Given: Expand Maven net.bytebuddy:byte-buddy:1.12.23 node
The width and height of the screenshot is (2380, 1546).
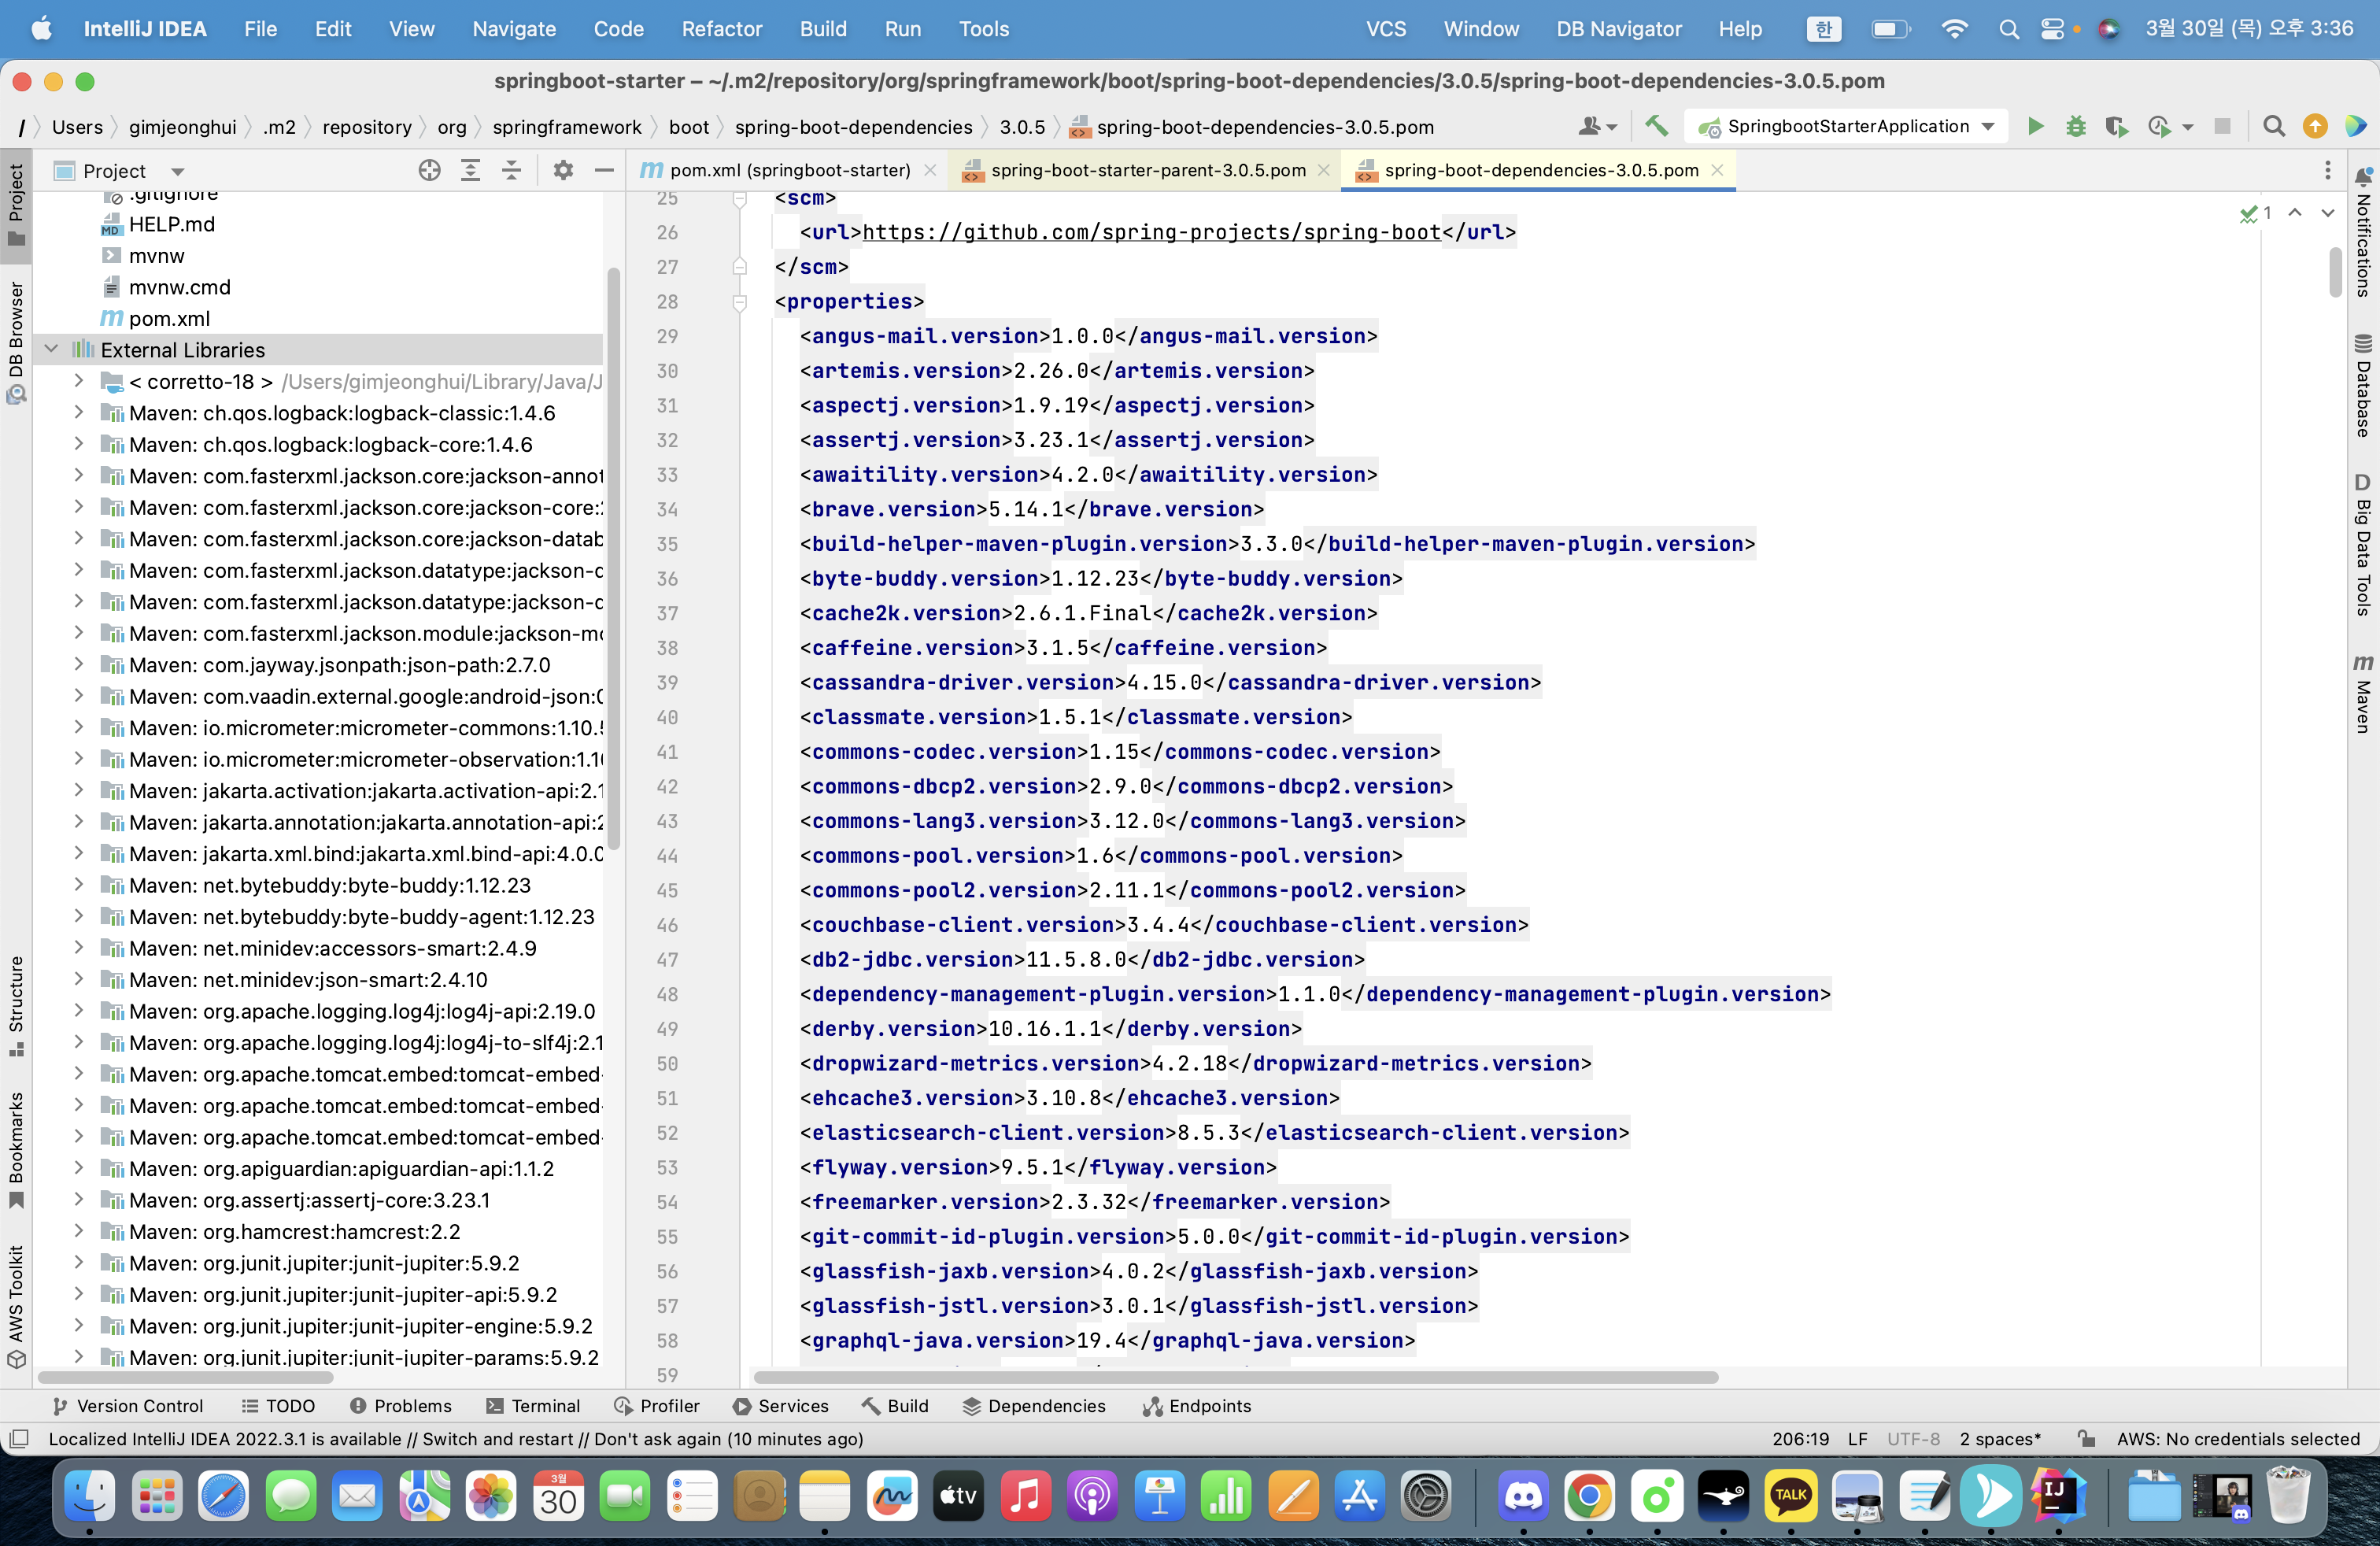Looking at the screenshot, I should [79, 885].
